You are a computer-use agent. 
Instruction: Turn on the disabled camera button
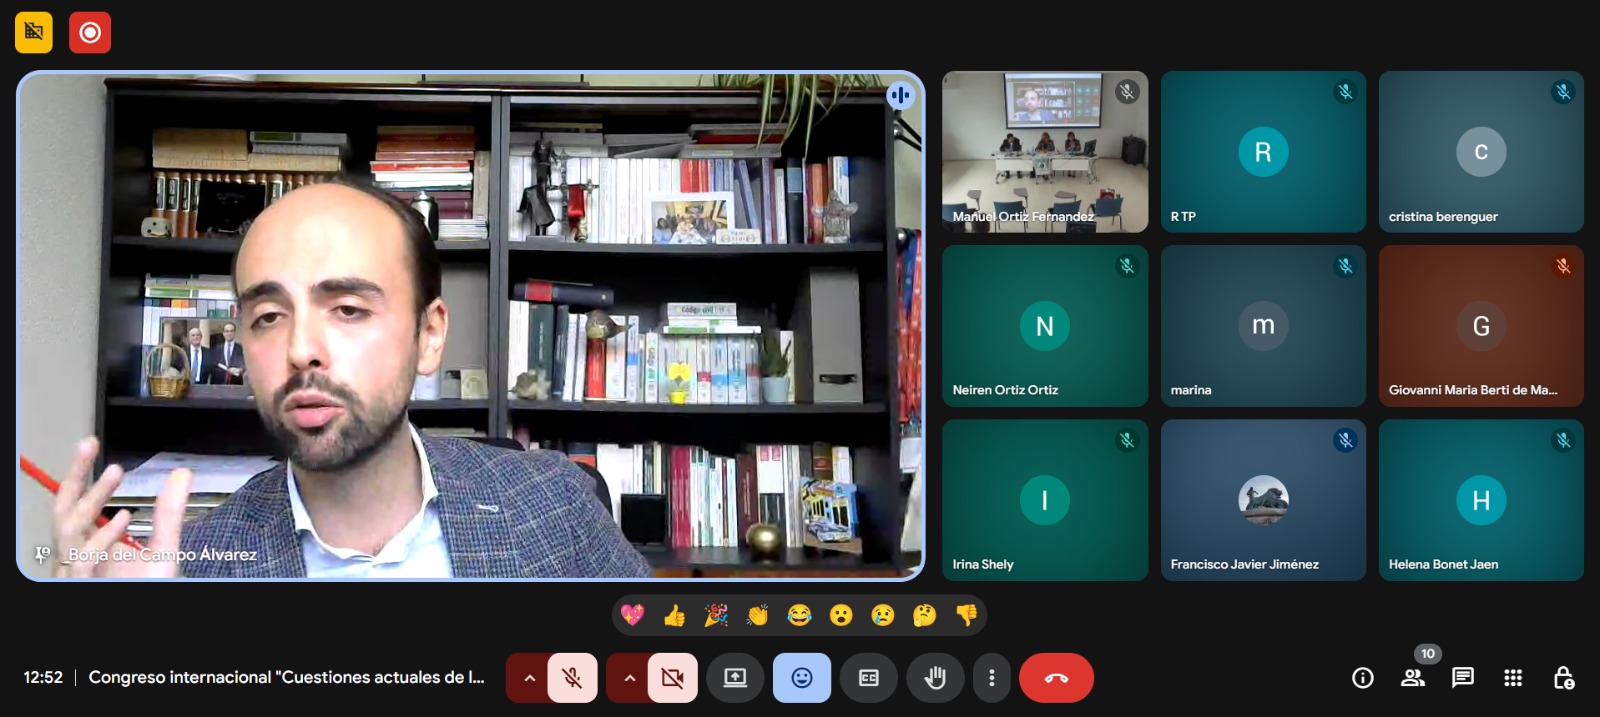point(672,678)
